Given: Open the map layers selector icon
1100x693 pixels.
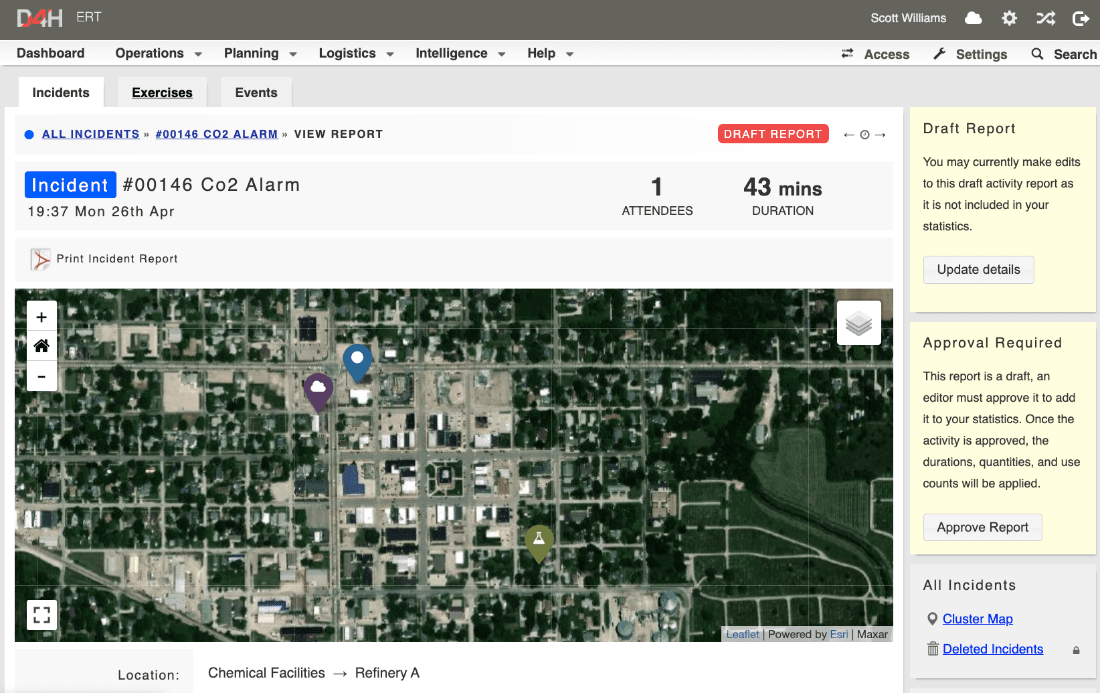Looking at the screenshot, I should (x=858, y=322).
